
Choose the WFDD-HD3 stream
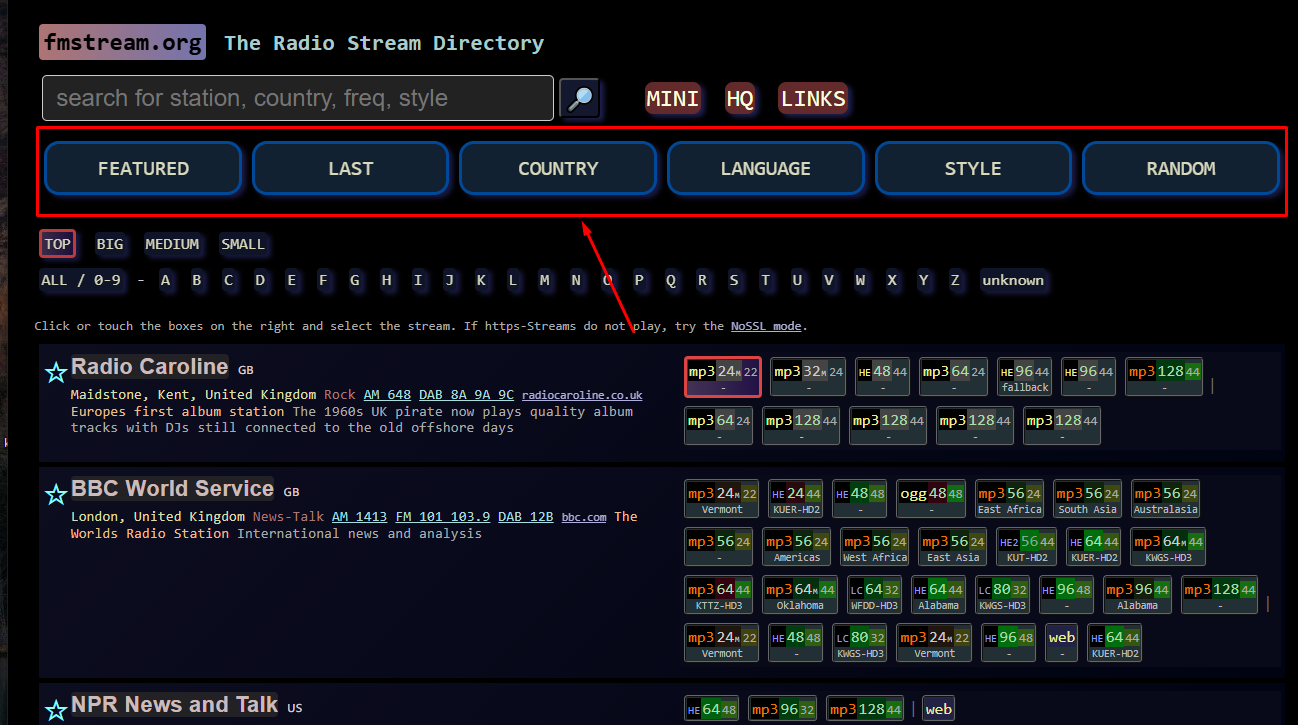[874, 594]
